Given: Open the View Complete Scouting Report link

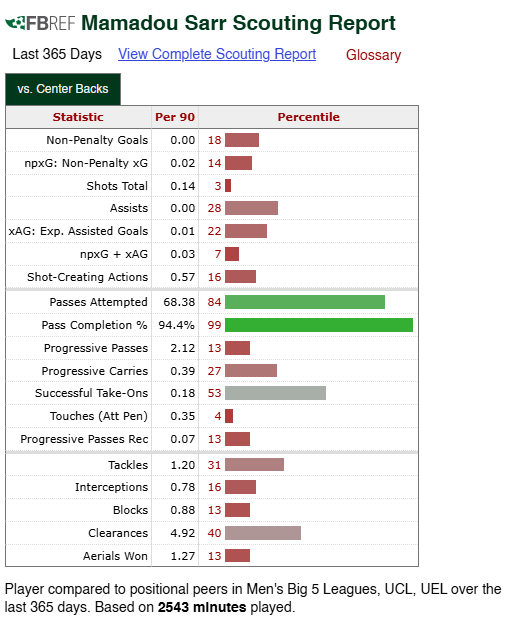Looking at the screenshot, I should (x=217, y=54).
